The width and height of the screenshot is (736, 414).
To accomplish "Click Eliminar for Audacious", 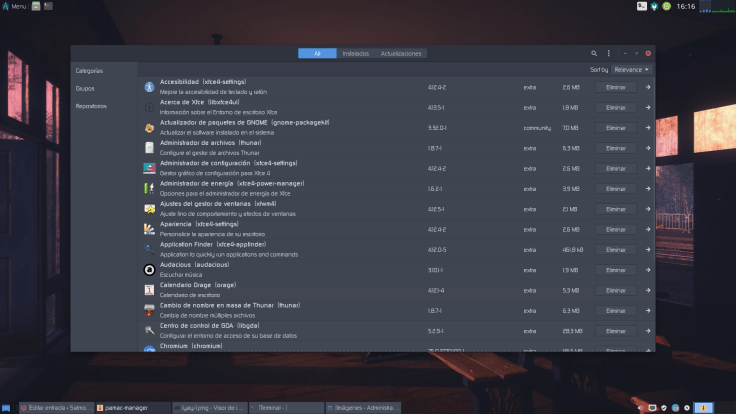I will (x=615, y=270).
